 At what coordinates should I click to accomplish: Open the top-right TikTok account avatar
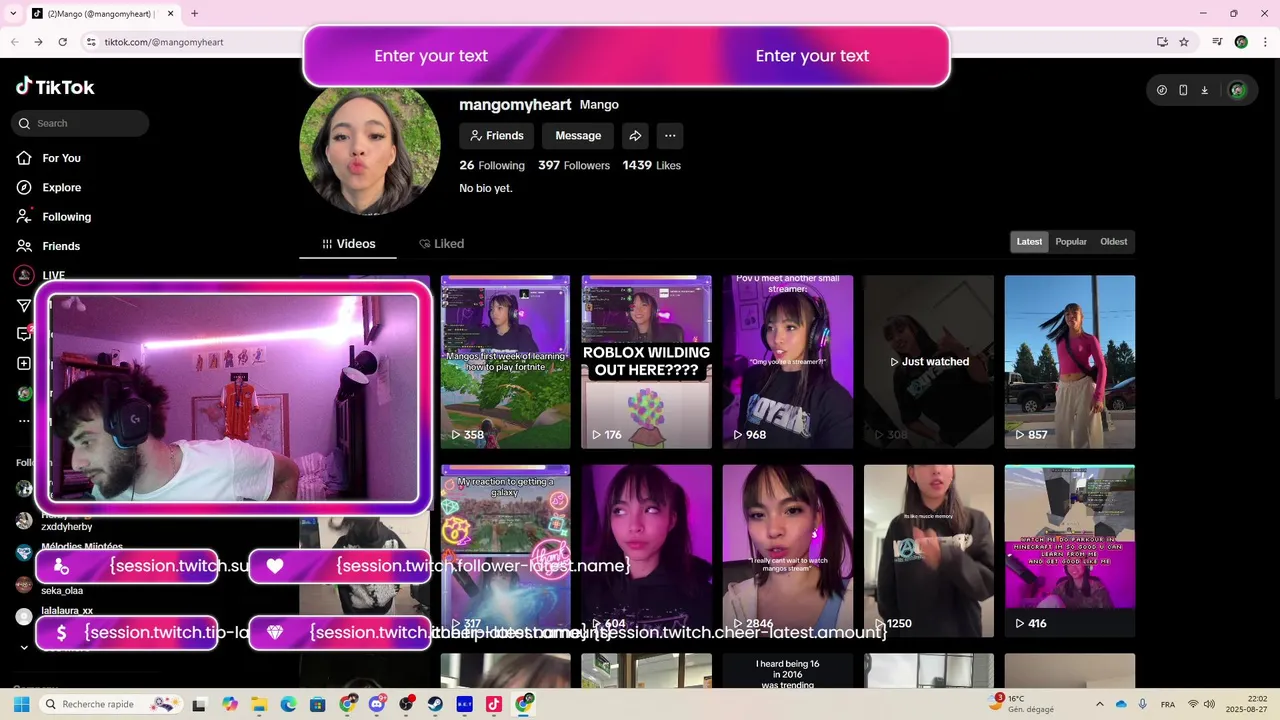[x=1237, y=90]
